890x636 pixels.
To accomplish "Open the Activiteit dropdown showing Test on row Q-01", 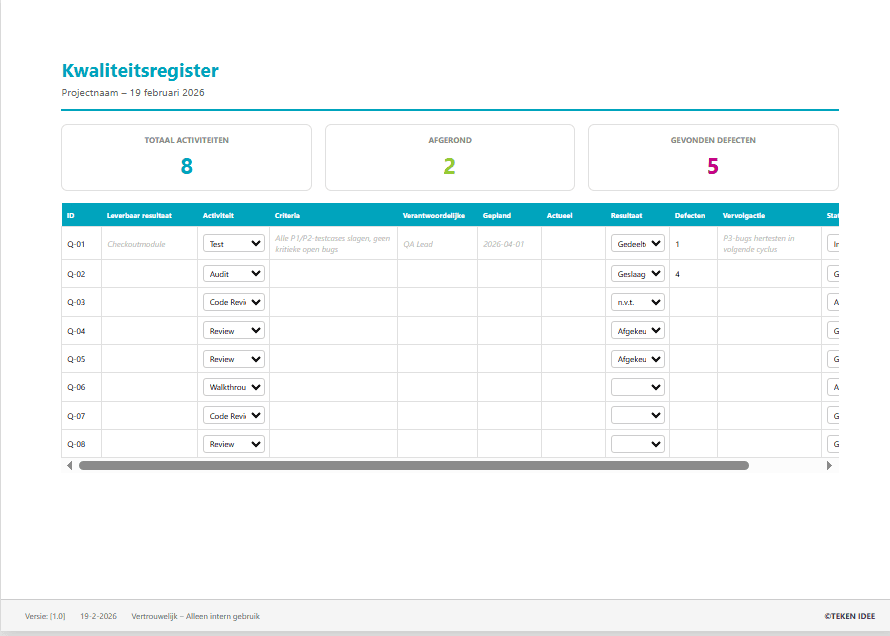I will [x=234, y=243].
